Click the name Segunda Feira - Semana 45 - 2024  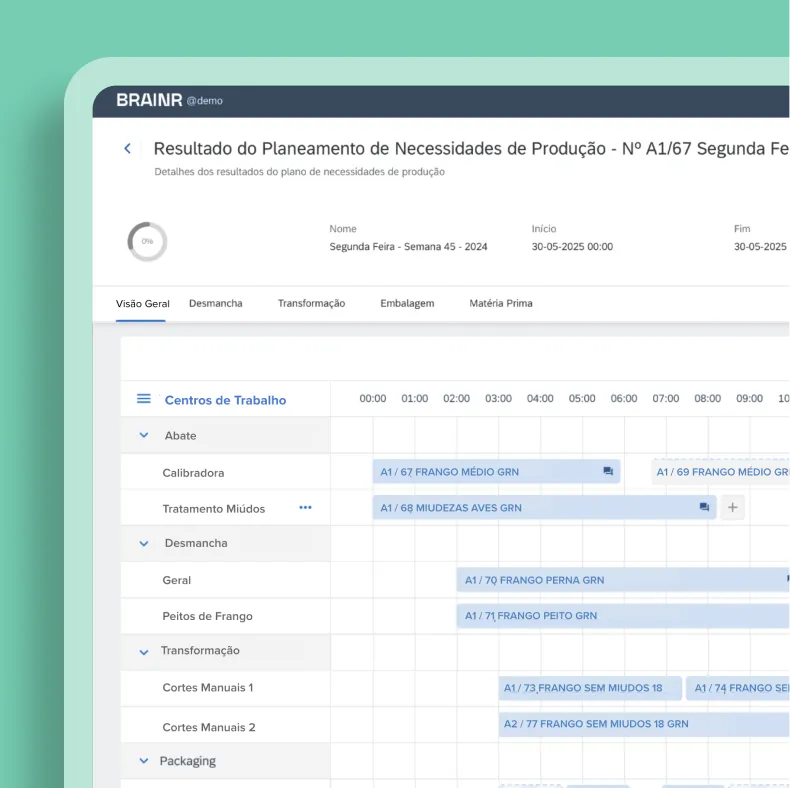[x=408, y=247]
